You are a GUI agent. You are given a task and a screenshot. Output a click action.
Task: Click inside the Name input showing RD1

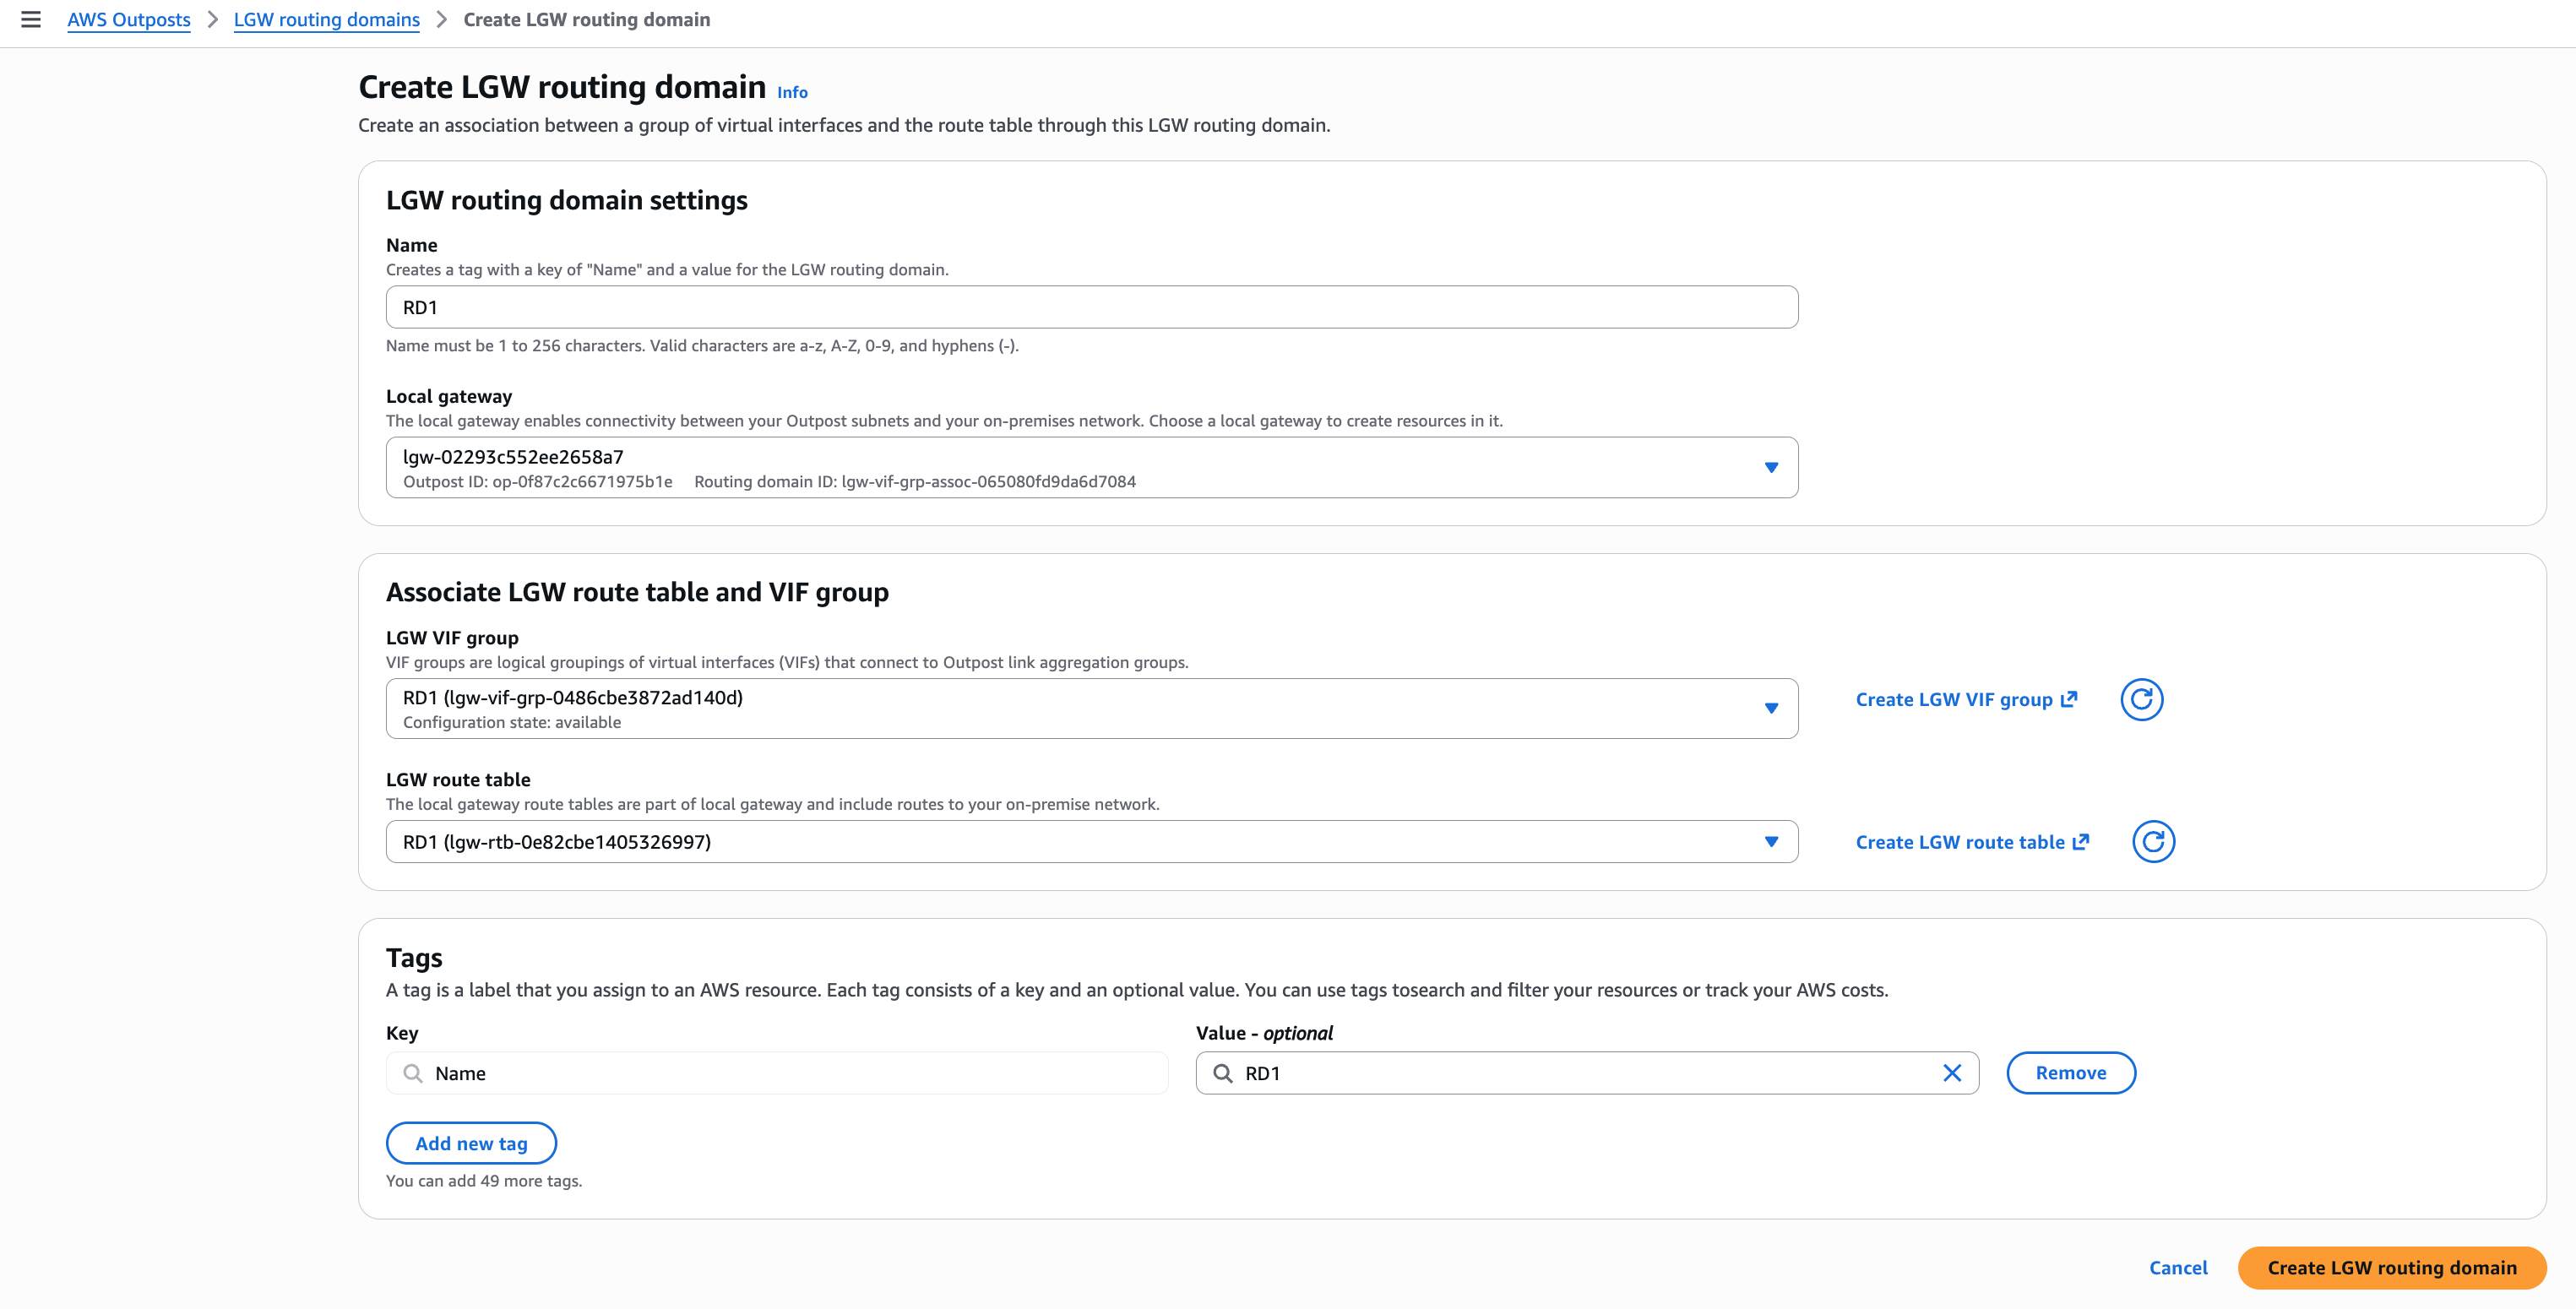(x=1090, y=306)
